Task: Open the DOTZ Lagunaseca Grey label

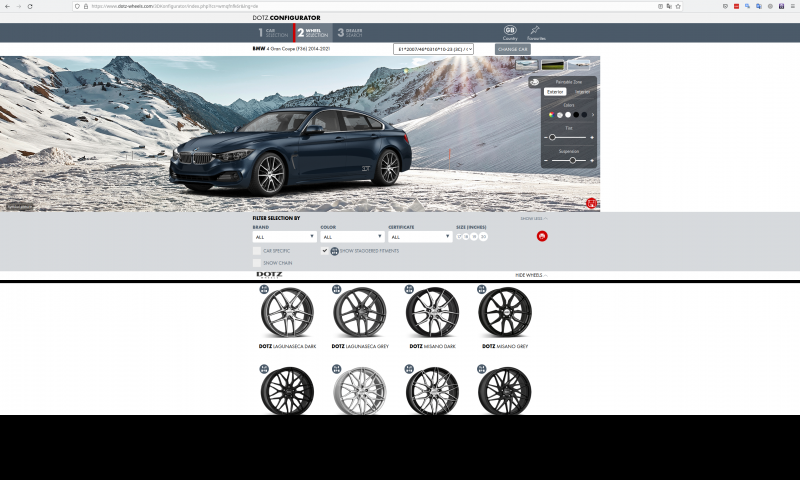Action: [360, 346]
